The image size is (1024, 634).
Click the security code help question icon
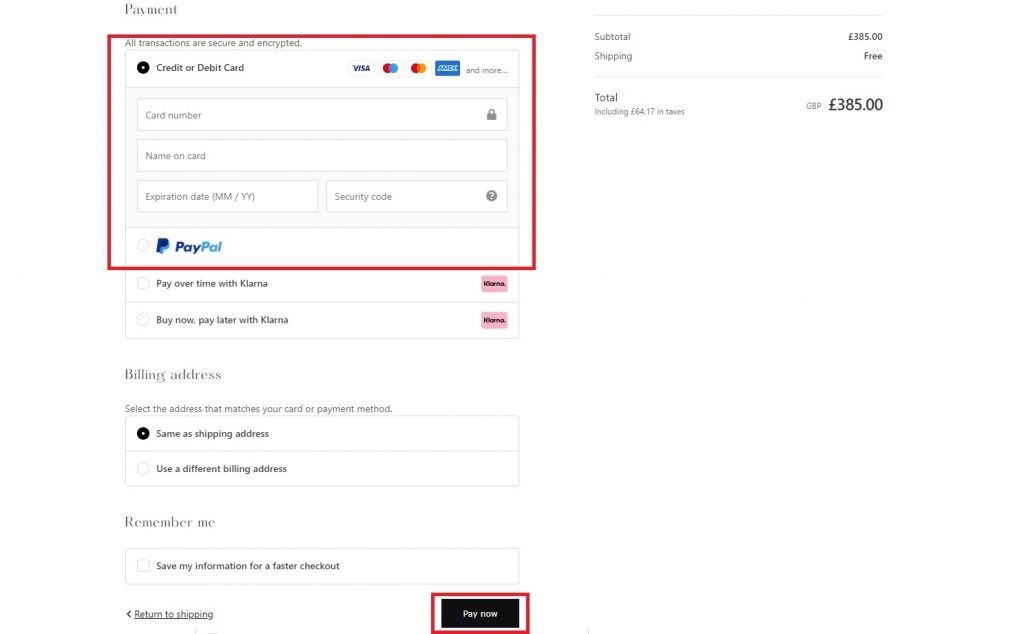point(491,196)
